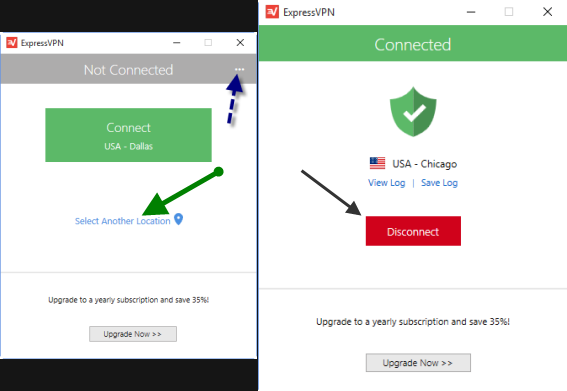Click the ExpressVPN logo in the left window title
Image resolution: width=567 pixels, height=391 pixels.
point(12,43)
